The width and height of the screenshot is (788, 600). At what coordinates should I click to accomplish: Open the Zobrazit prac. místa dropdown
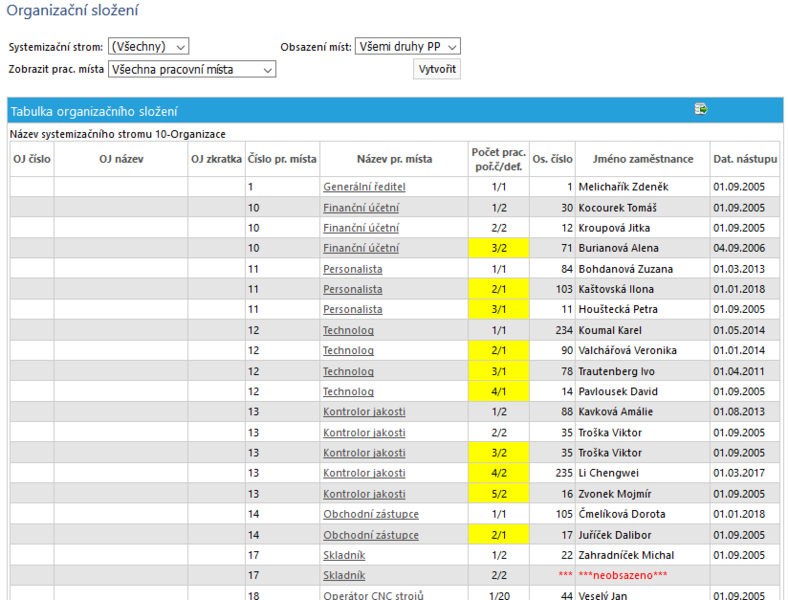click(x=192, y=69)
